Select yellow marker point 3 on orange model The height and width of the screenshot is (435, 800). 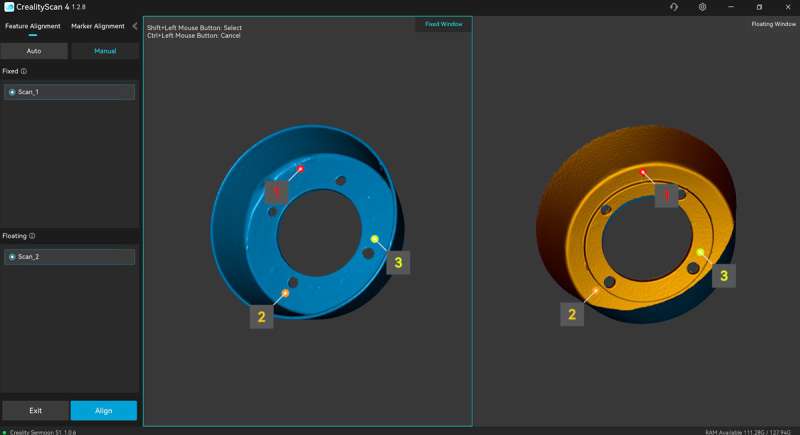[x=701, y=252]
